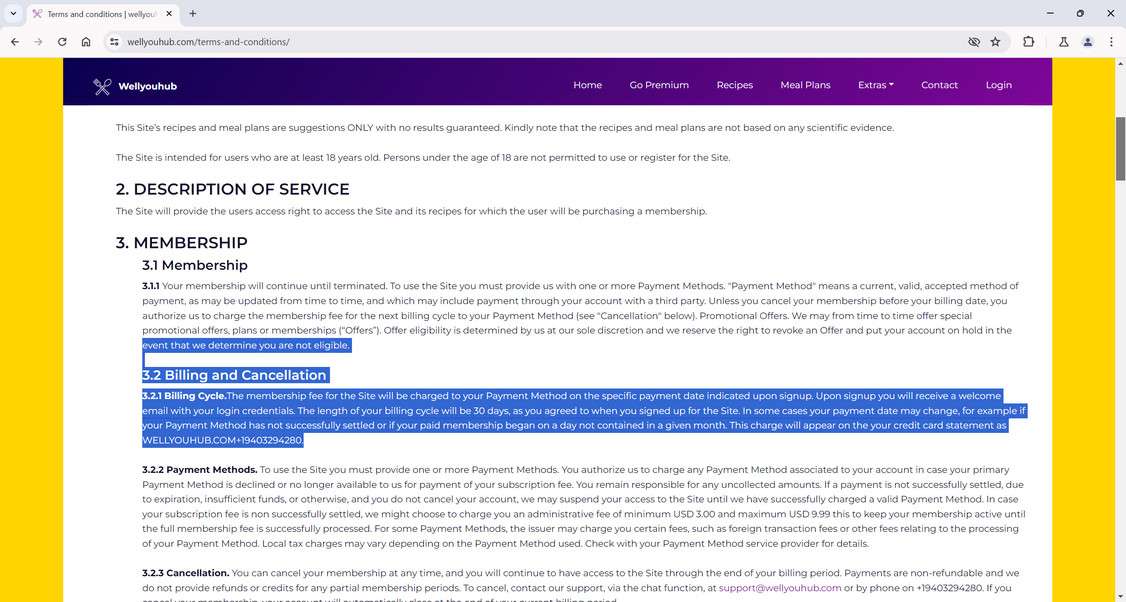Viewport: 1126px width, 602px height.
Task: Open a new tab with the plus button
Action: coord(192,13)
